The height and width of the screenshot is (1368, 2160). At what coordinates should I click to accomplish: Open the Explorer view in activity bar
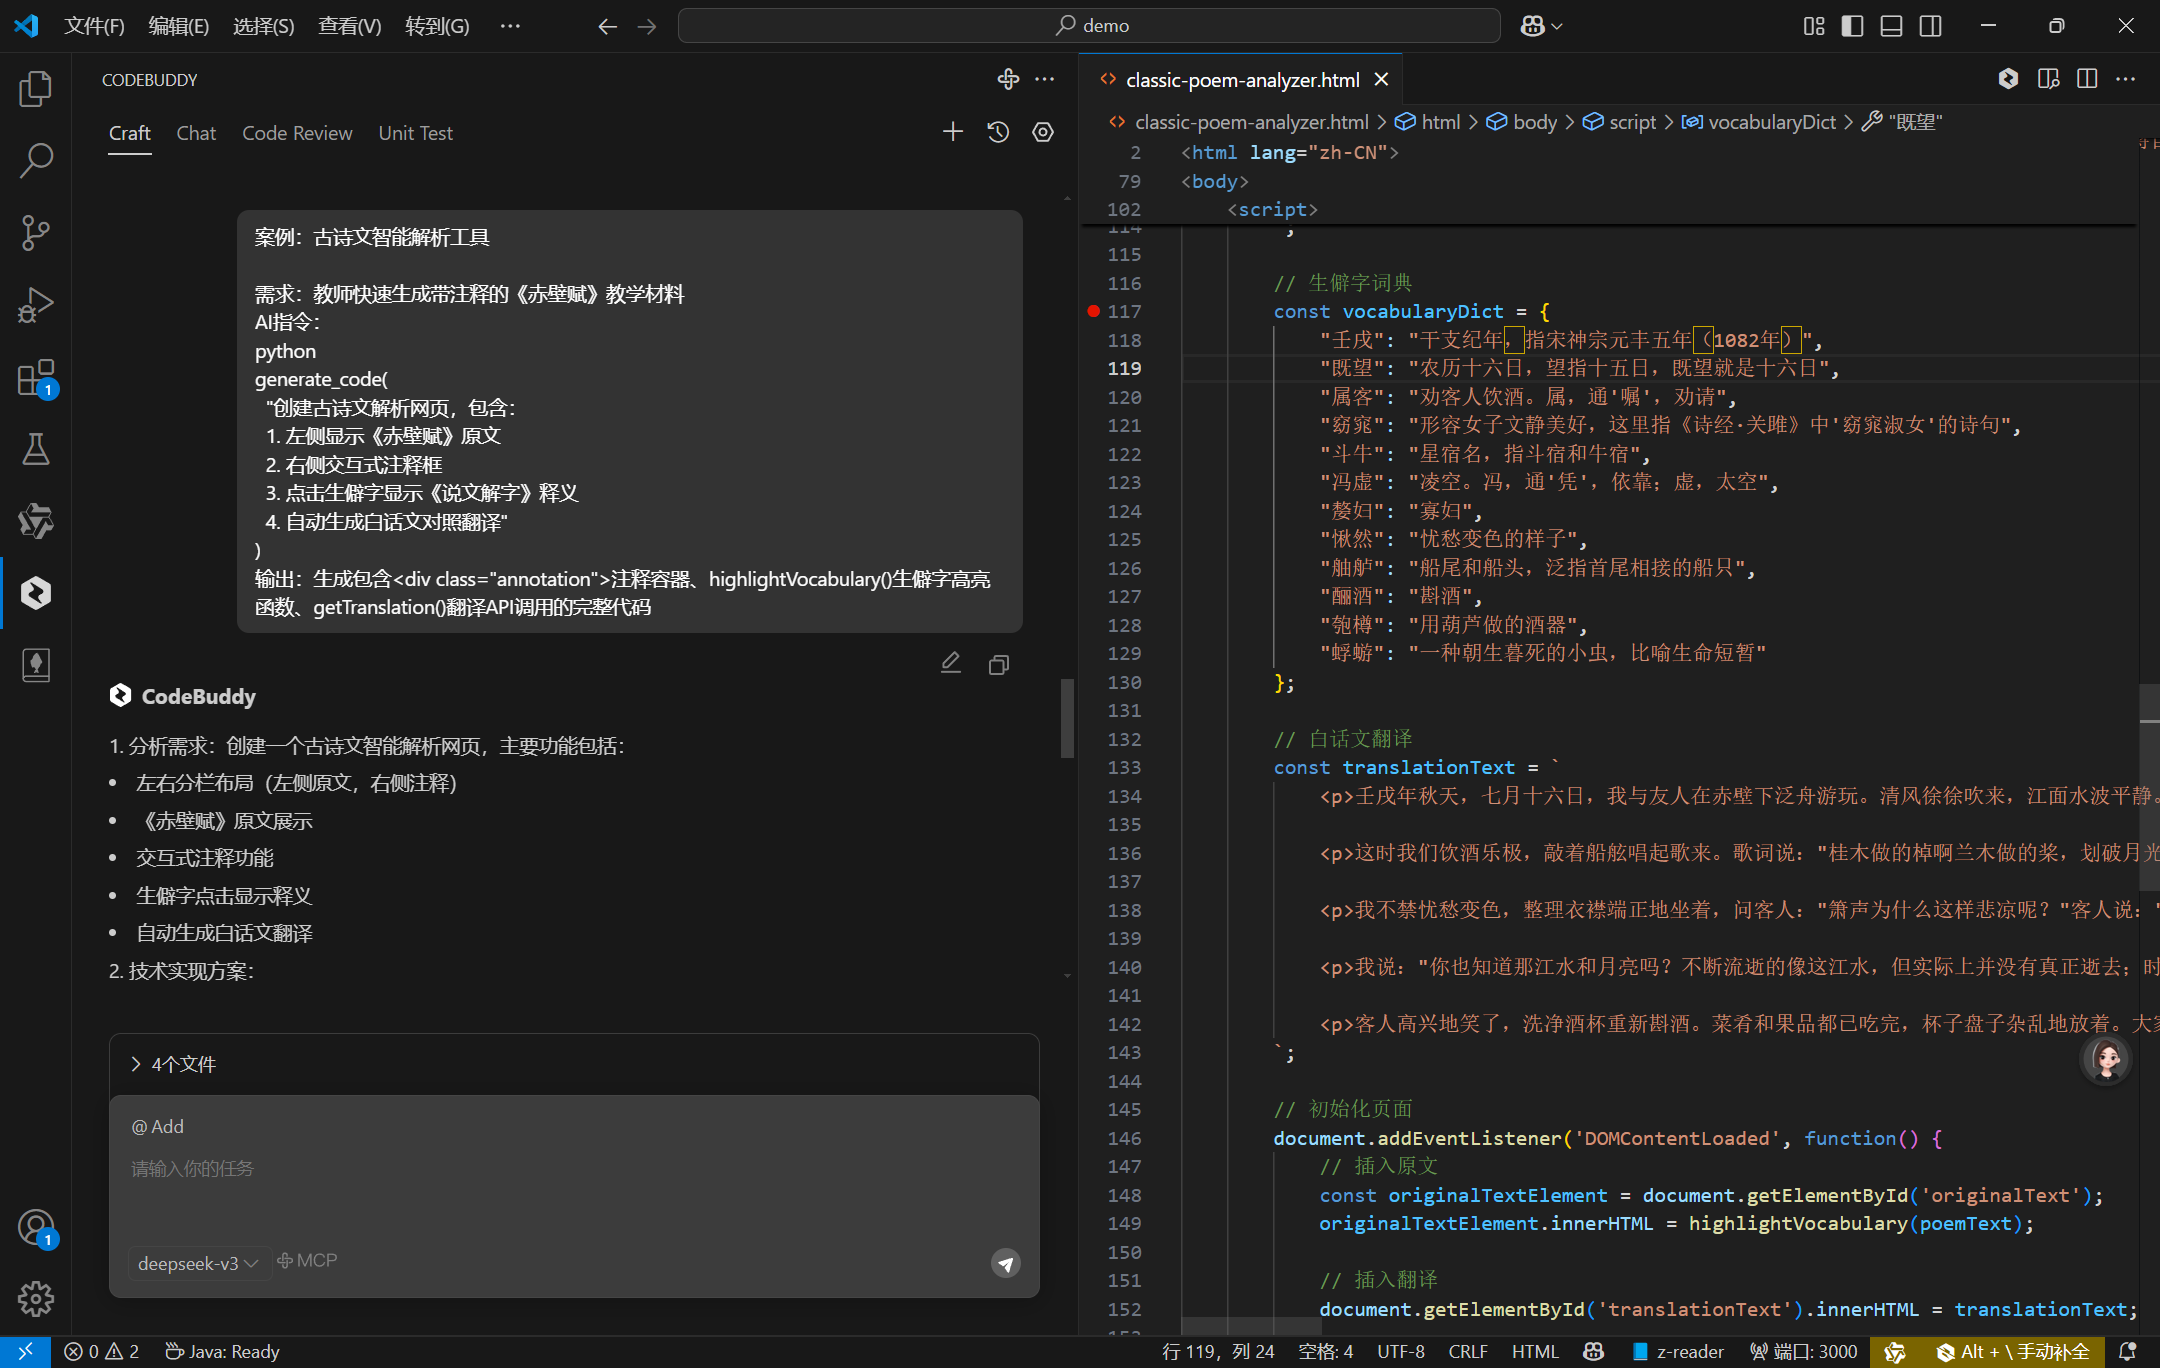click(36, 89)
